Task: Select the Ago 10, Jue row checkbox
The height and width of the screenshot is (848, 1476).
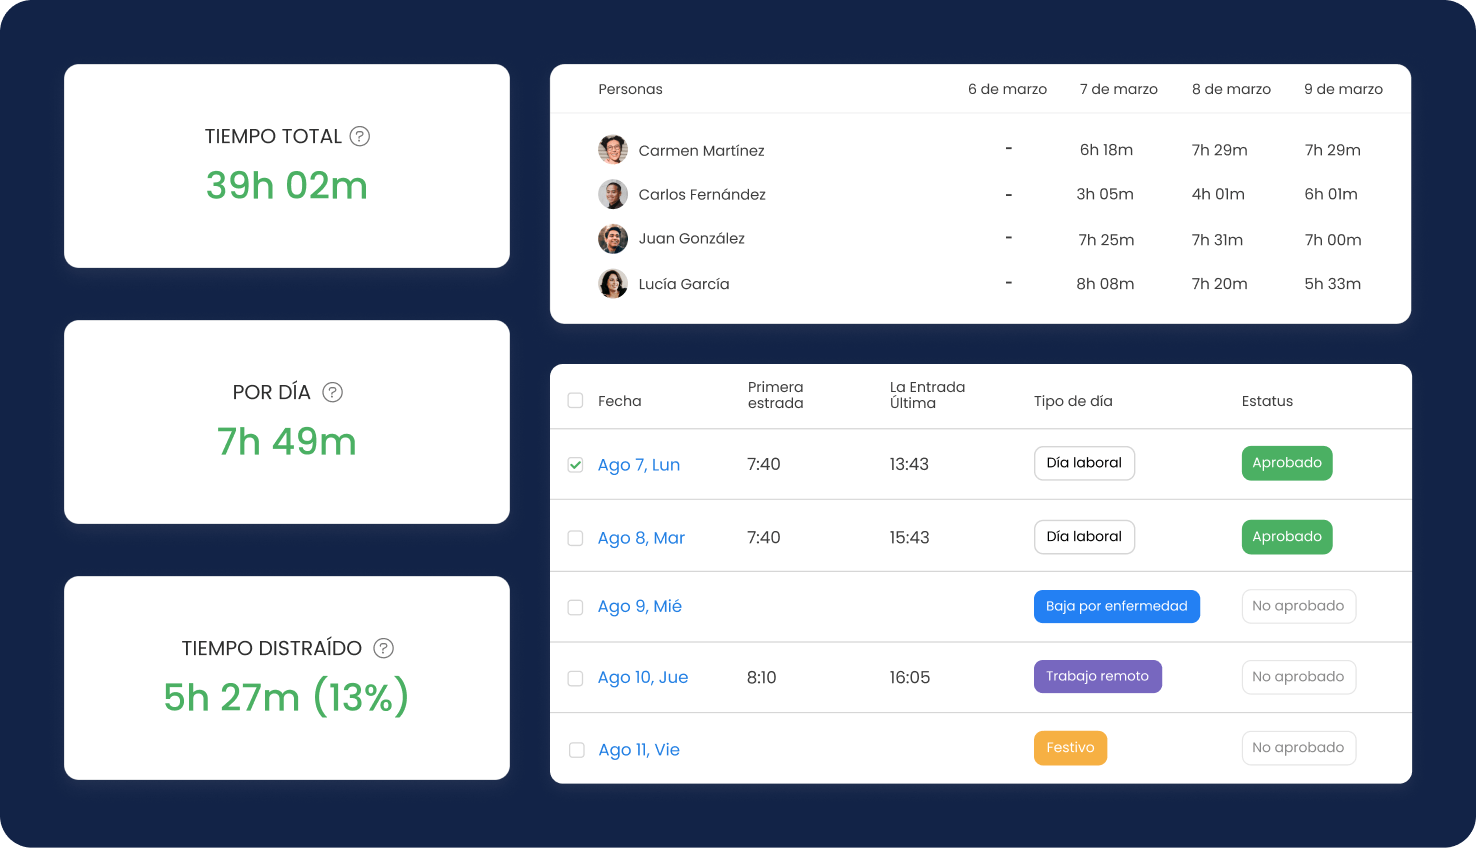Action: coord(575,678)
